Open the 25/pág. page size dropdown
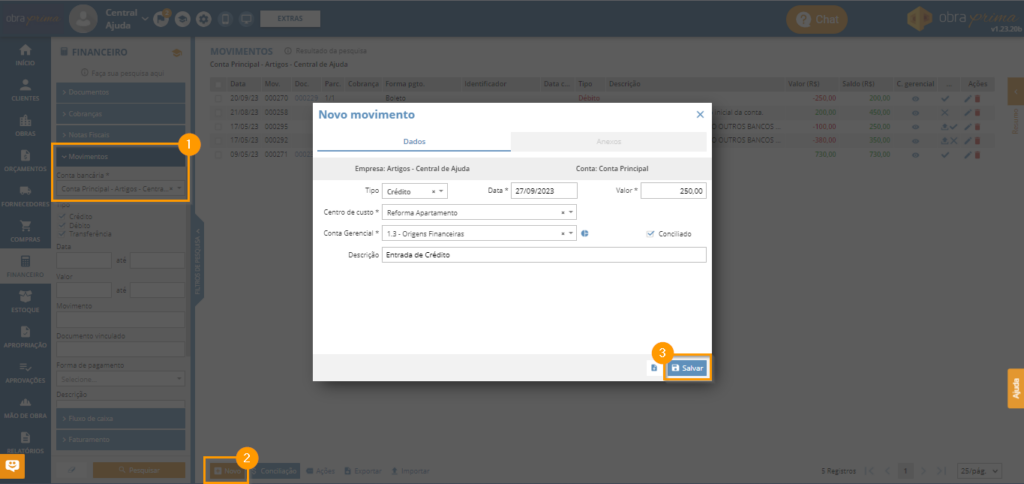The image size is (1024, 484). coord(979,470)
